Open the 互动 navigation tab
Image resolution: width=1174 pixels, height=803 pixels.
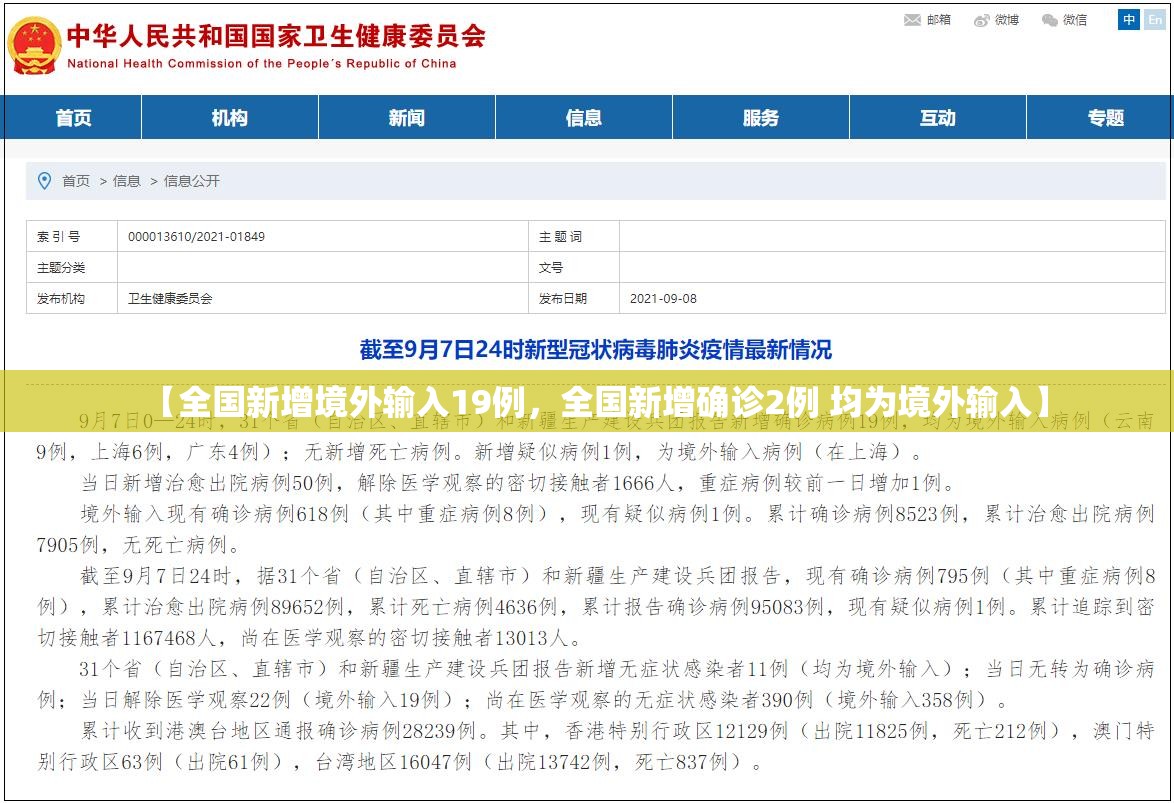coord(937,118)
